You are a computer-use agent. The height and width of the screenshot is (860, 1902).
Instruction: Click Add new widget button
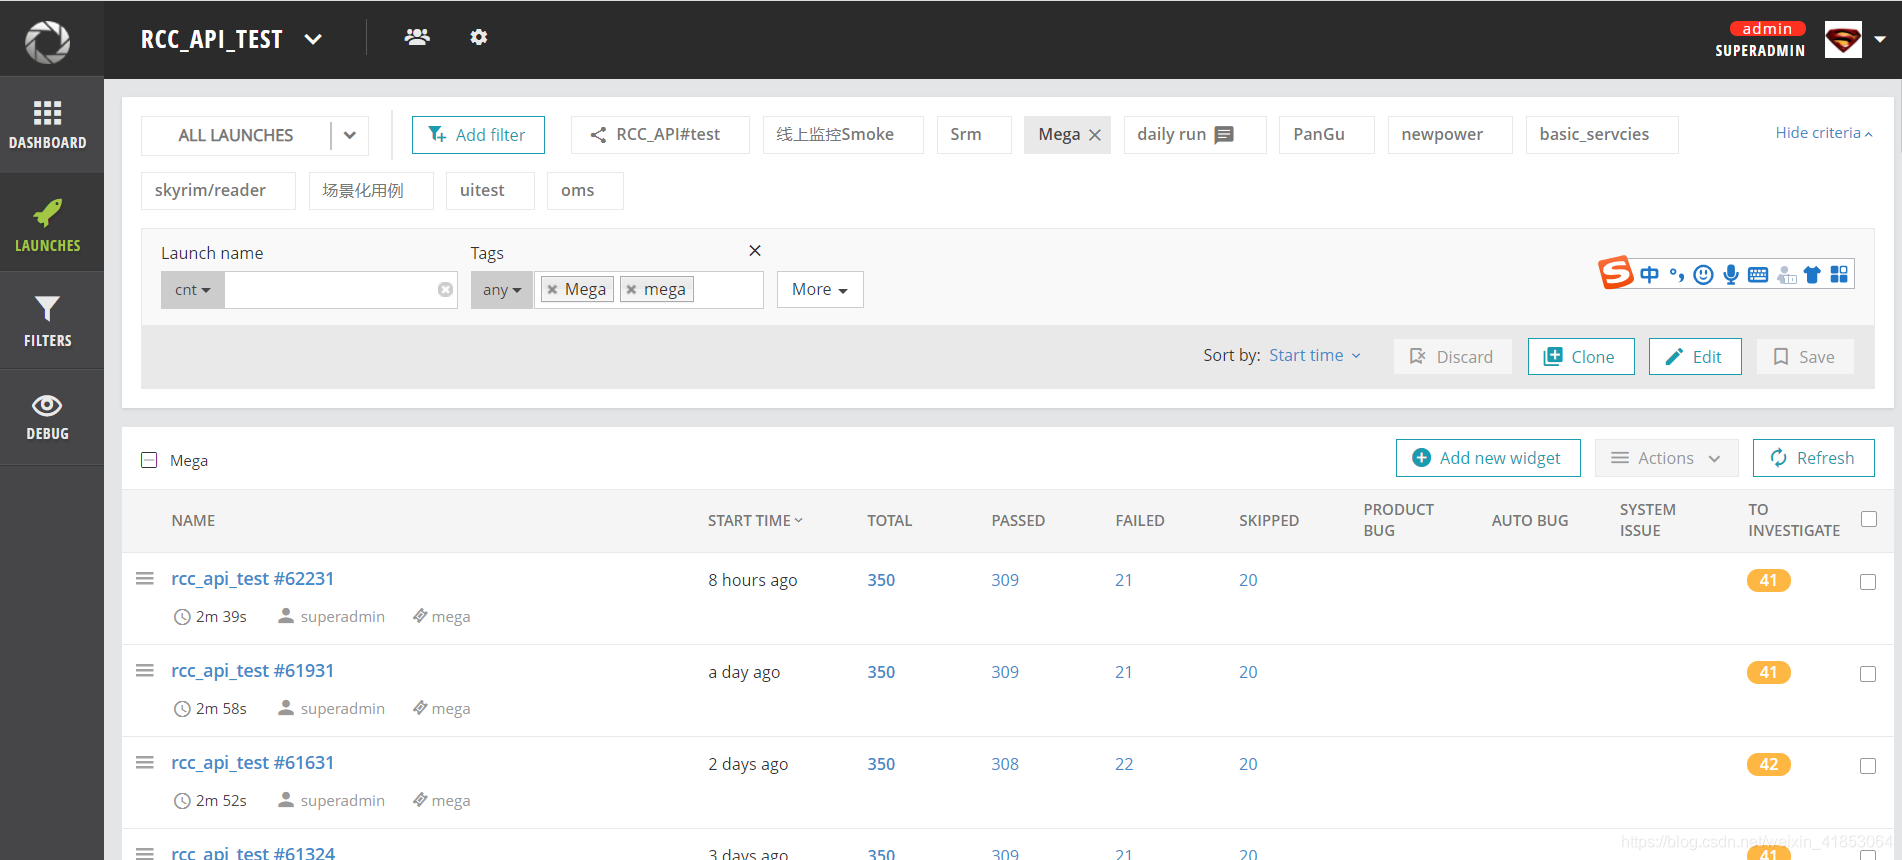[1488, 458]
